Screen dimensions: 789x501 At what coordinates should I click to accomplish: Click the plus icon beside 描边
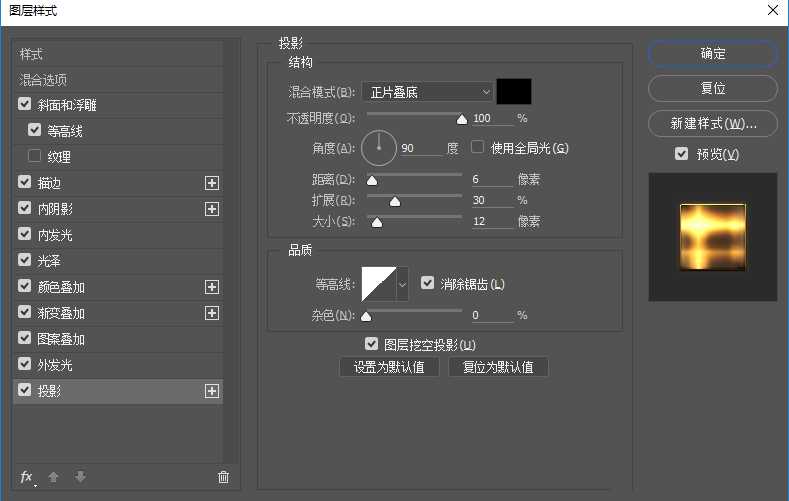(x=212, y=183)
